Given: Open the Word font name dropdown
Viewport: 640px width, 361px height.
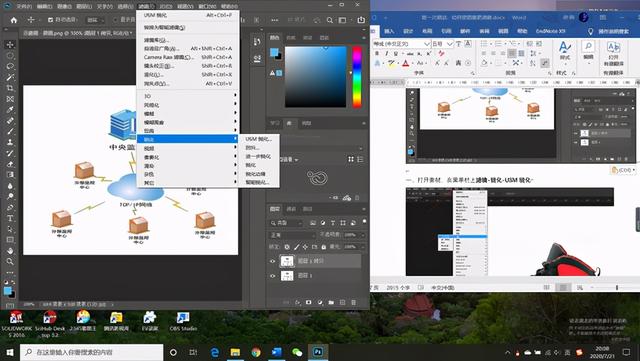Looking at the screenshot, I should tap(402, 44).
